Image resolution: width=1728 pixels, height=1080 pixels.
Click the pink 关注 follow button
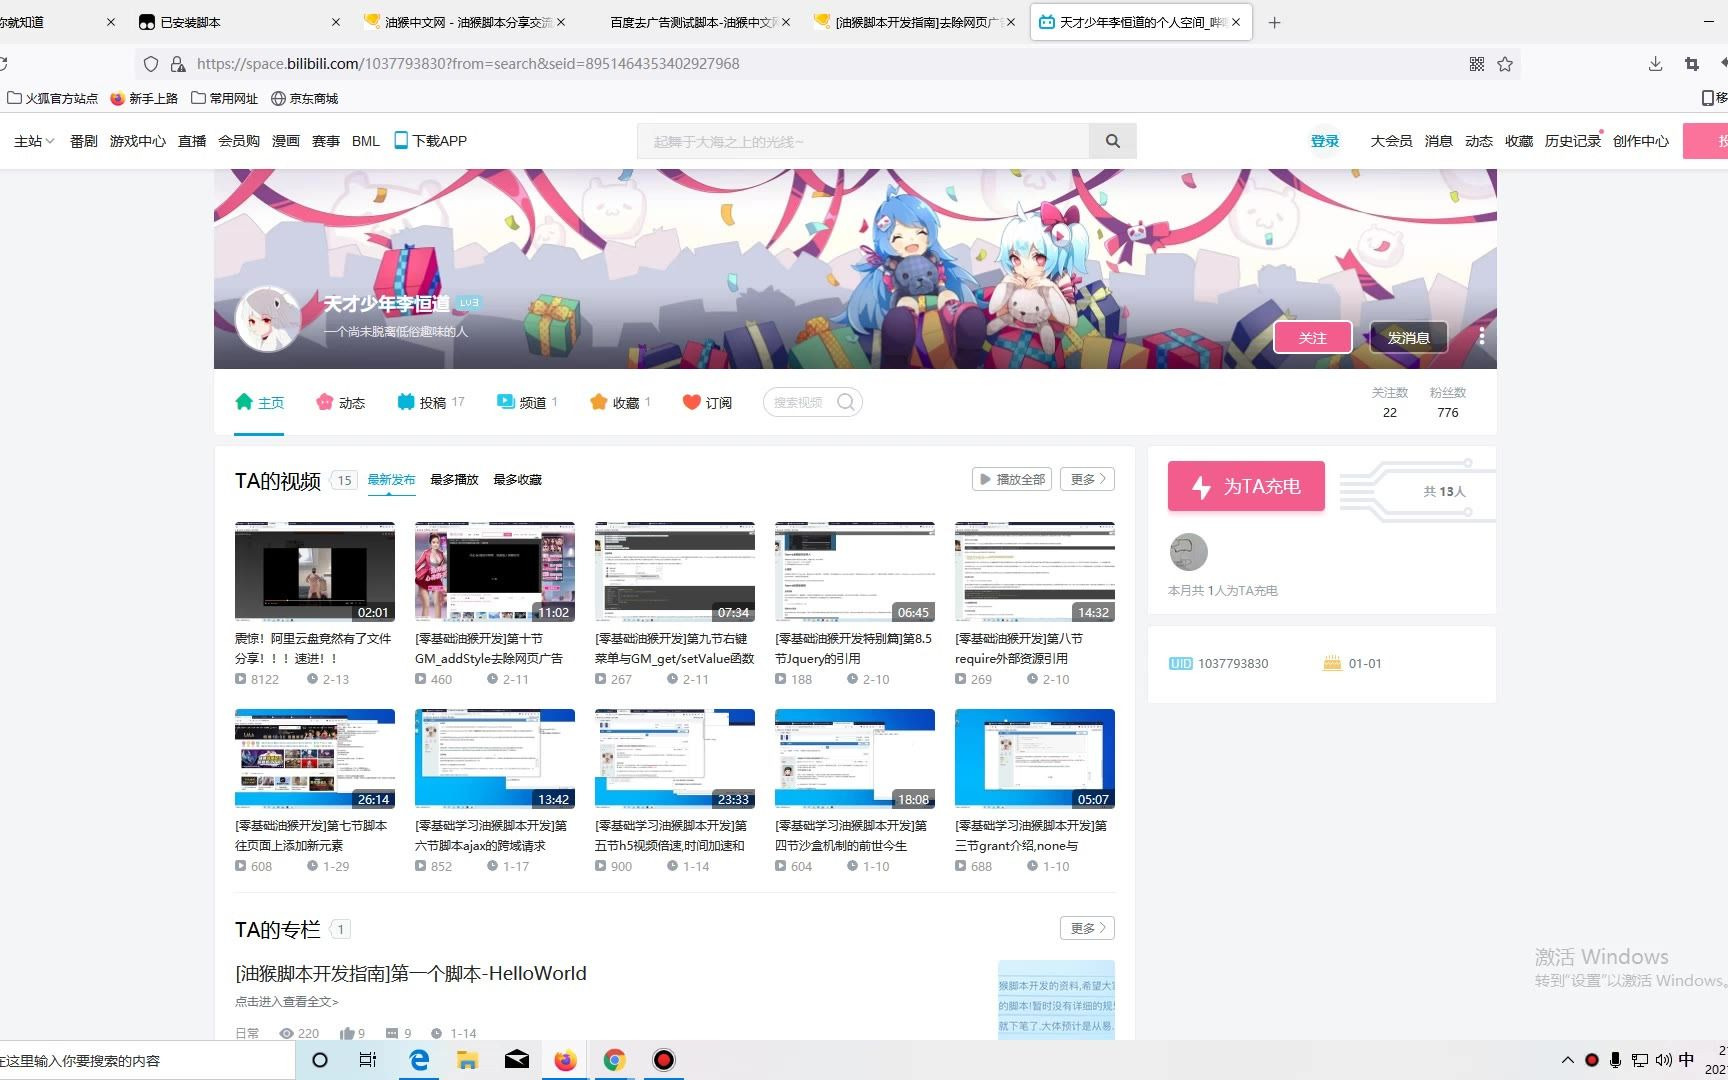pos(1312,338)
